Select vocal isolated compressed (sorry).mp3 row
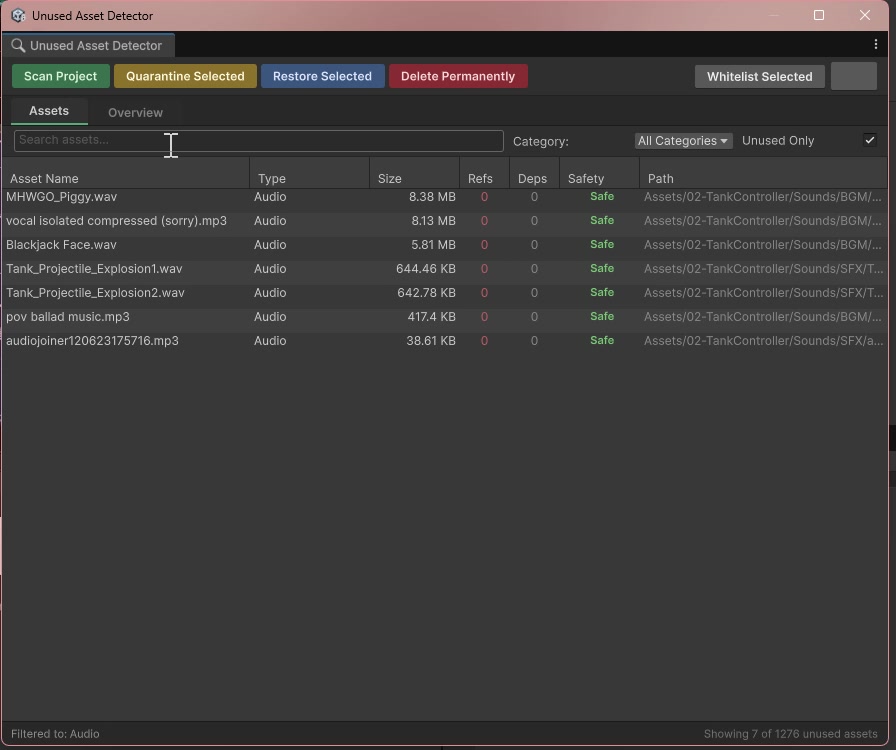This screenshot has width=896, height=750. (445, 221)
